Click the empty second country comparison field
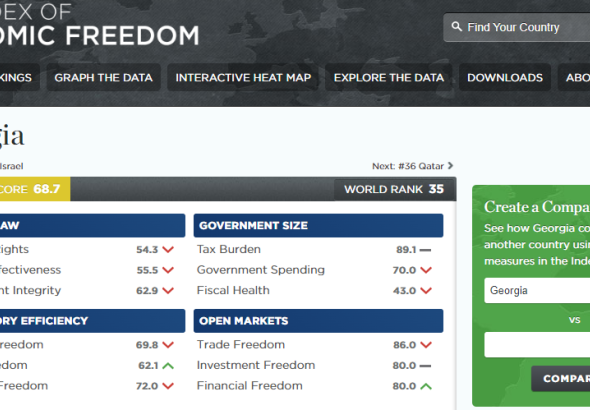590x410 pixels. tap(537, 345)
